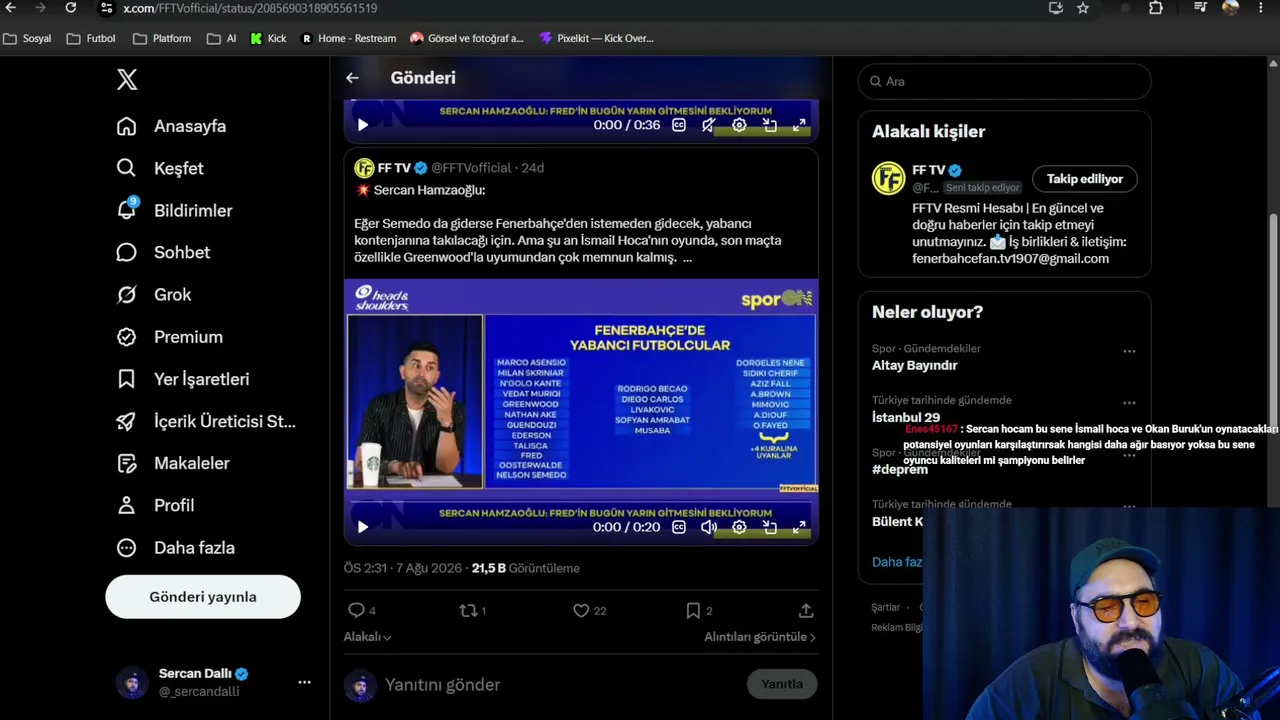Open Bildirimler in the sidebar
The width and height of the screenshot is (1280, 720).
coord(174,210)
